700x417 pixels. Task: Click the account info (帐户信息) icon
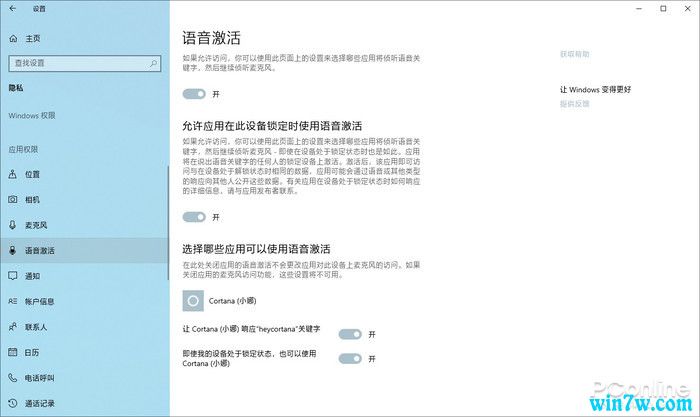click(13, 301)
